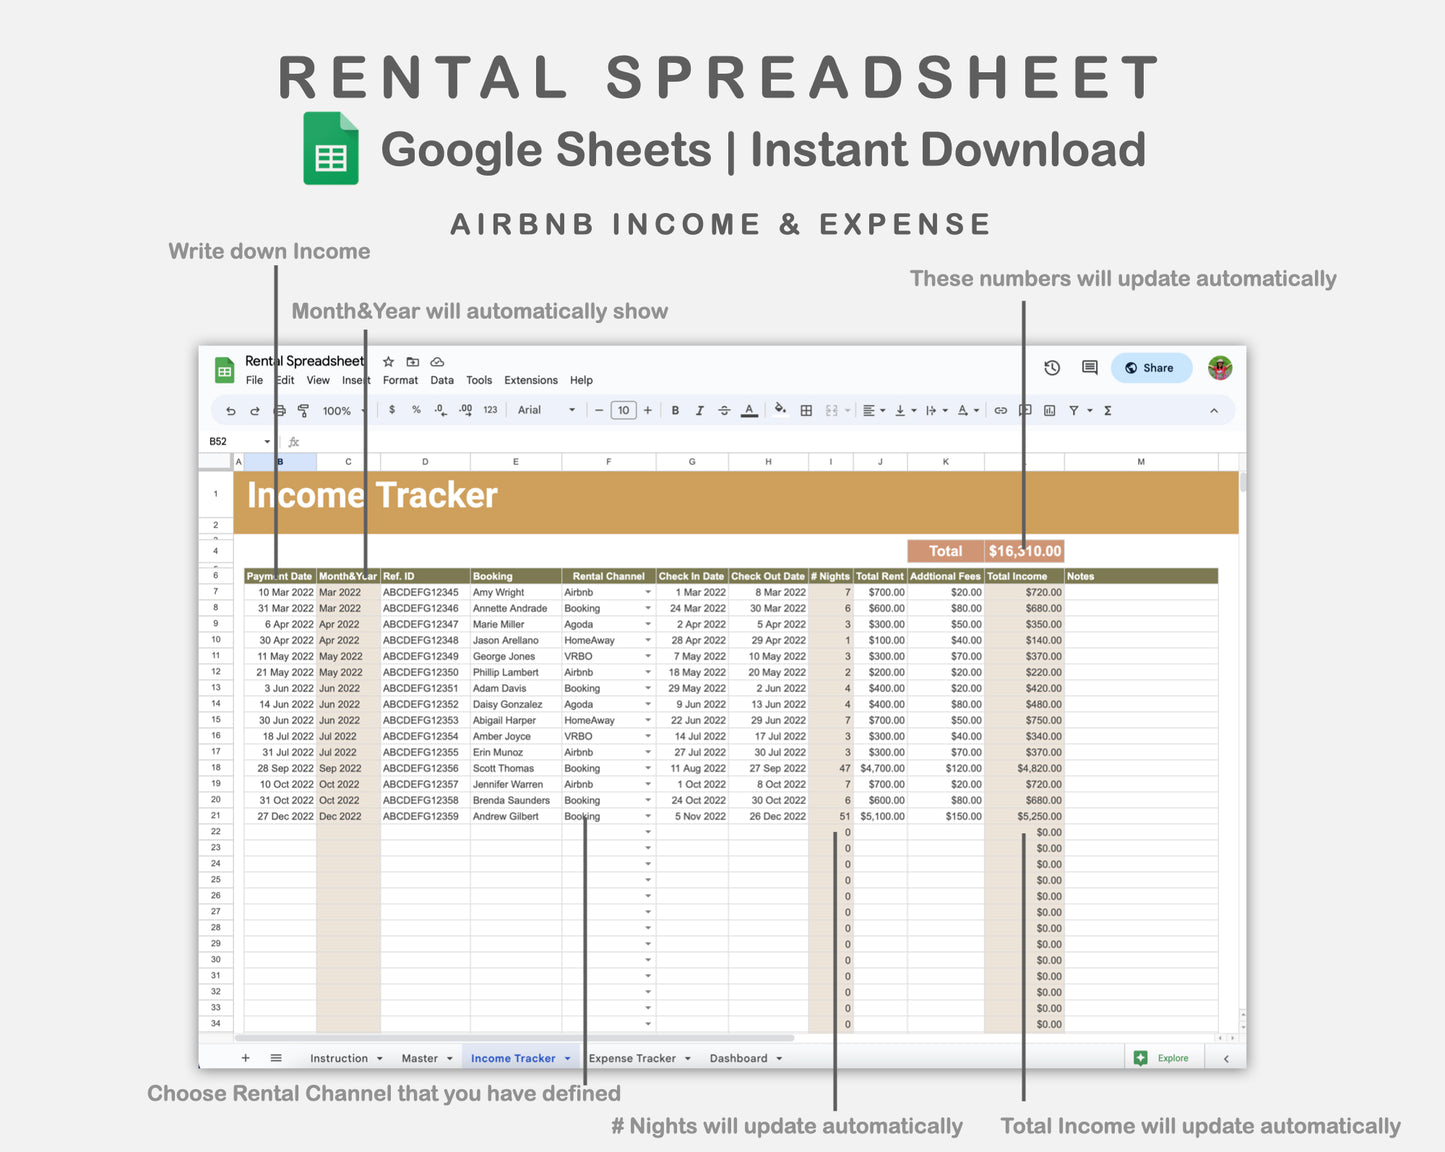Select the Undo icon in the toolbar
Image resolution: width=1445 pixels, height=1152 pixels.
[x=230, y=410]
